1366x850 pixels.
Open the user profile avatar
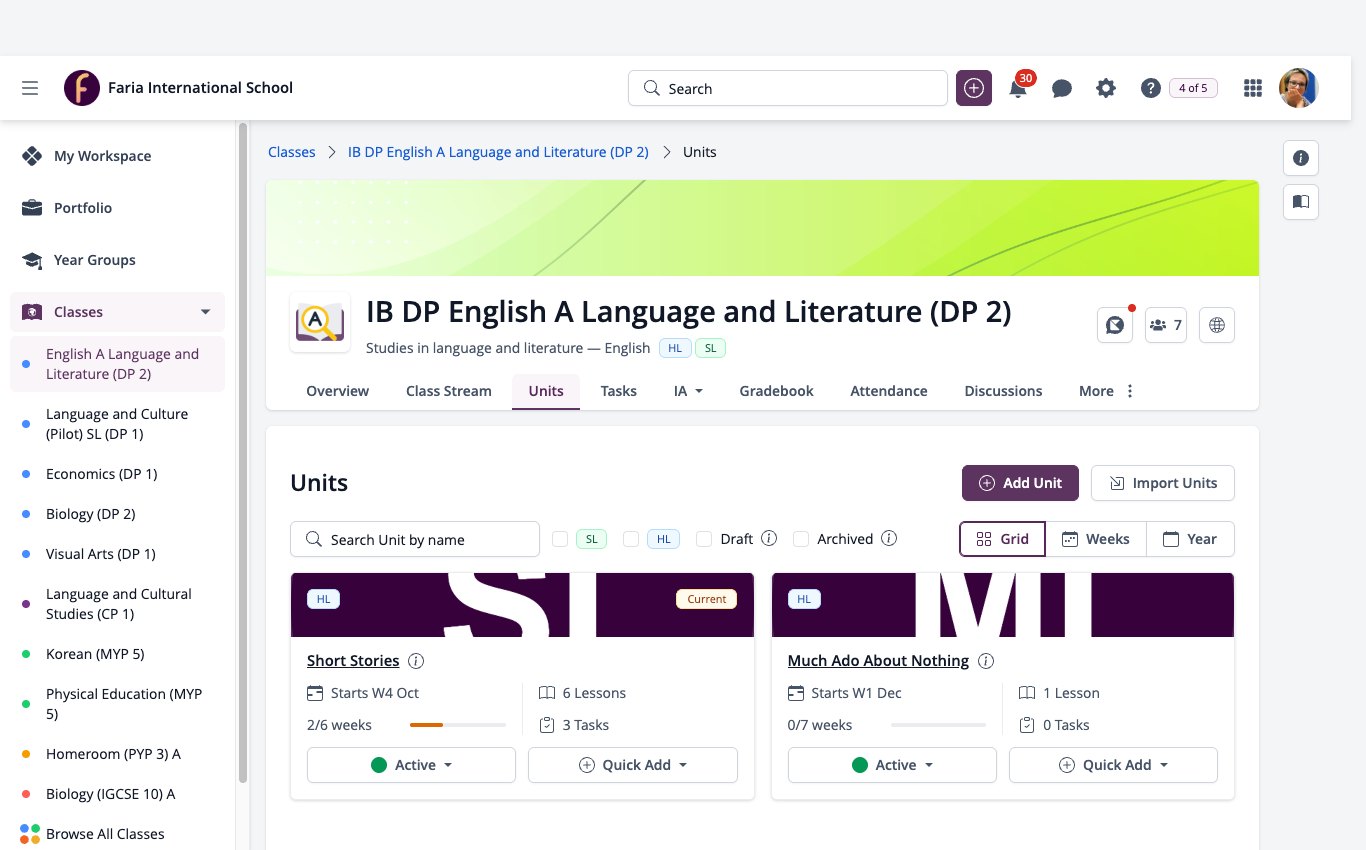(1299, 88)
